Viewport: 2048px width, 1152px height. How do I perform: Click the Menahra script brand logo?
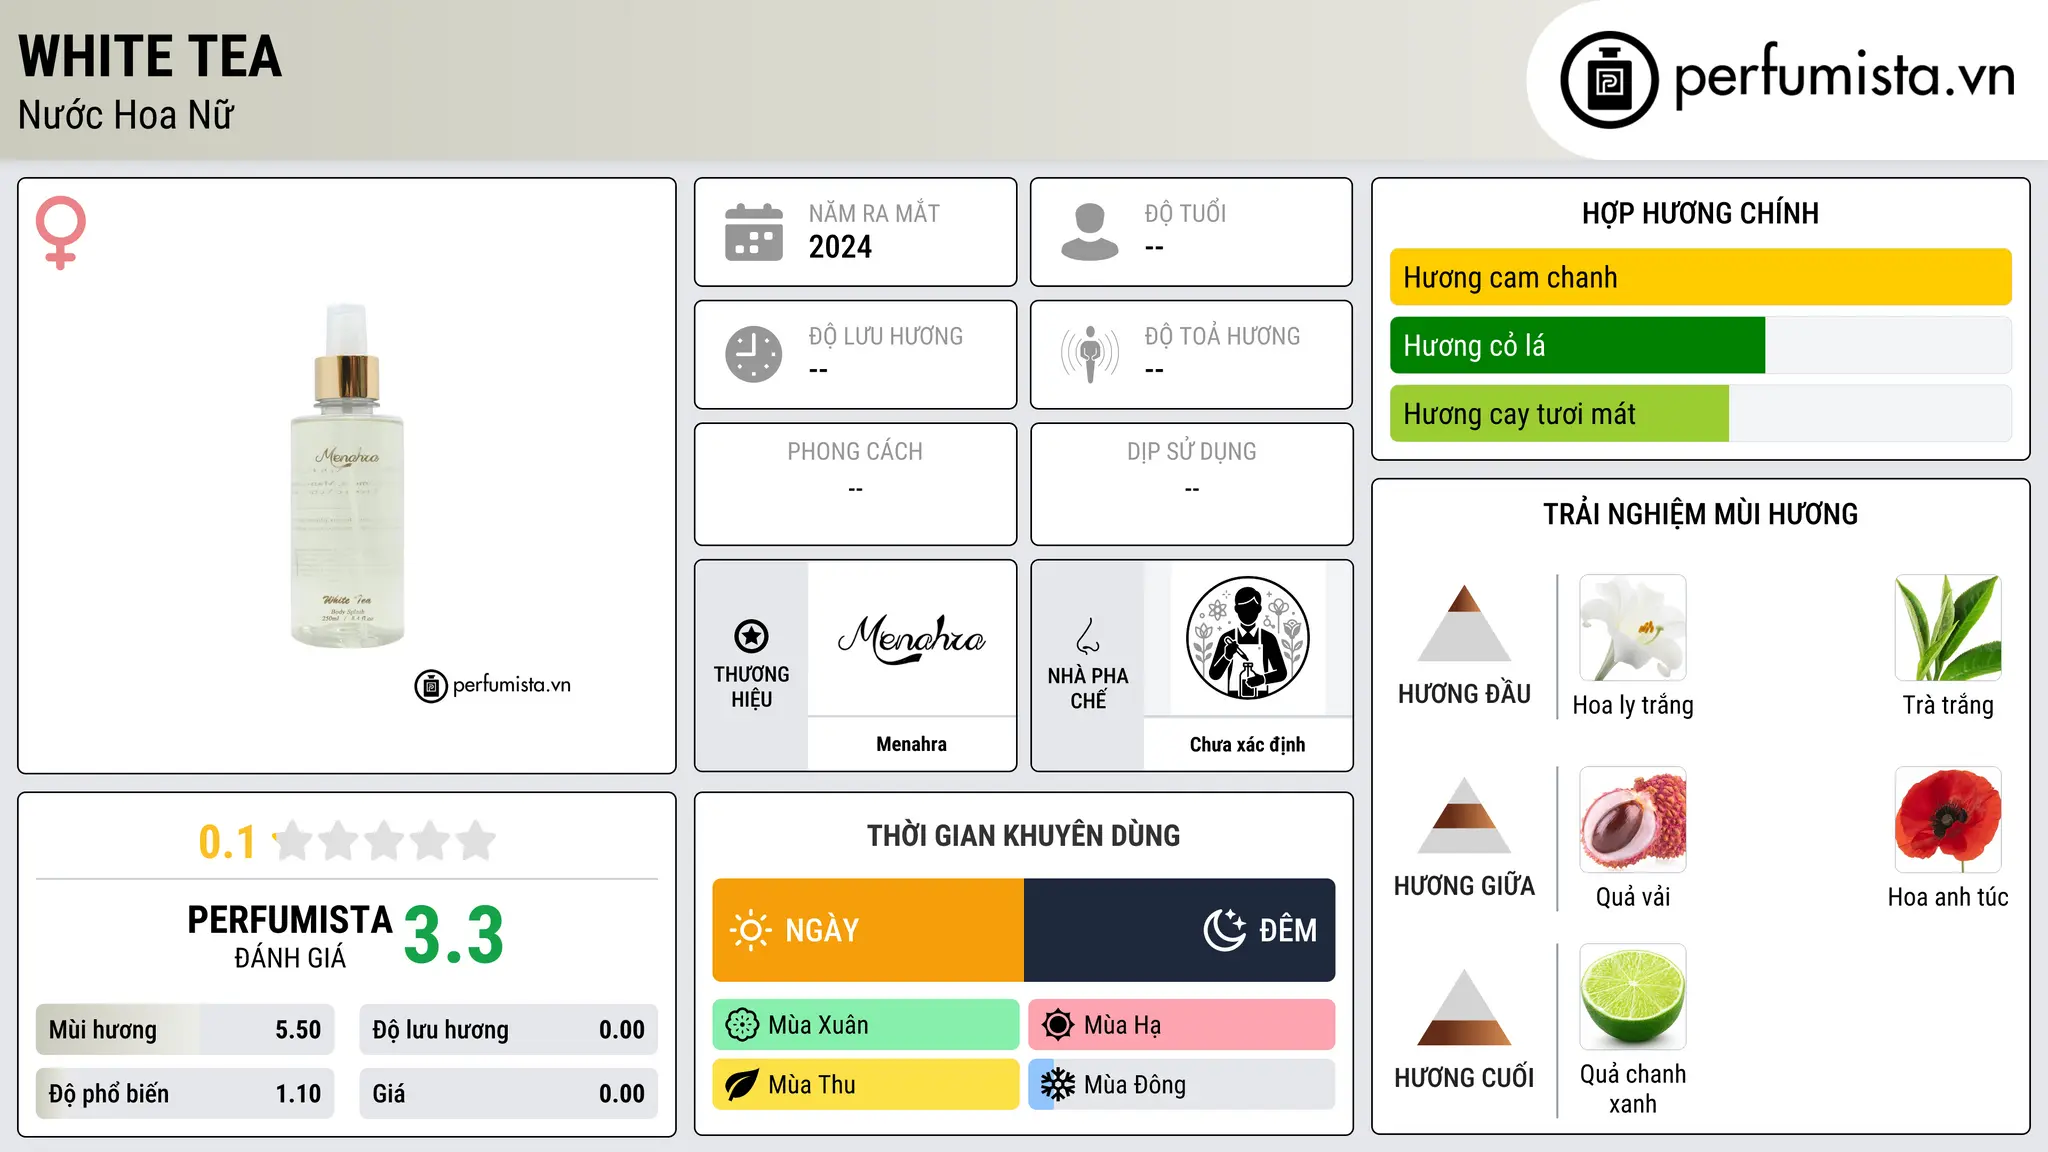[x=911, y=639]
